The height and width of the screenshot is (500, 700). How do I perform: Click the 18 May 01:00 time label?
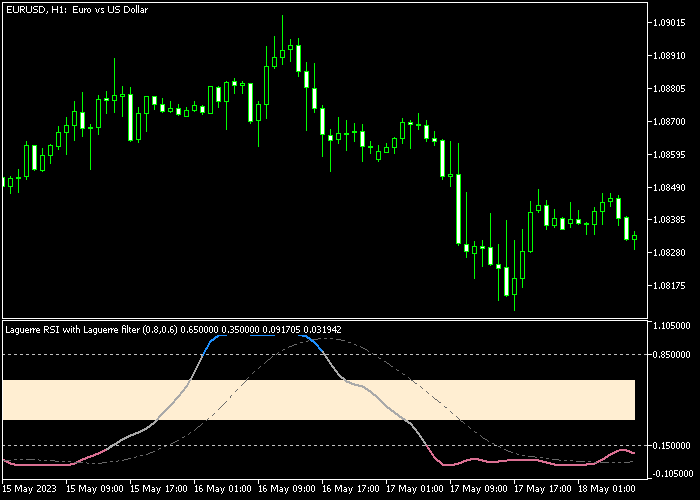[607, 489]
